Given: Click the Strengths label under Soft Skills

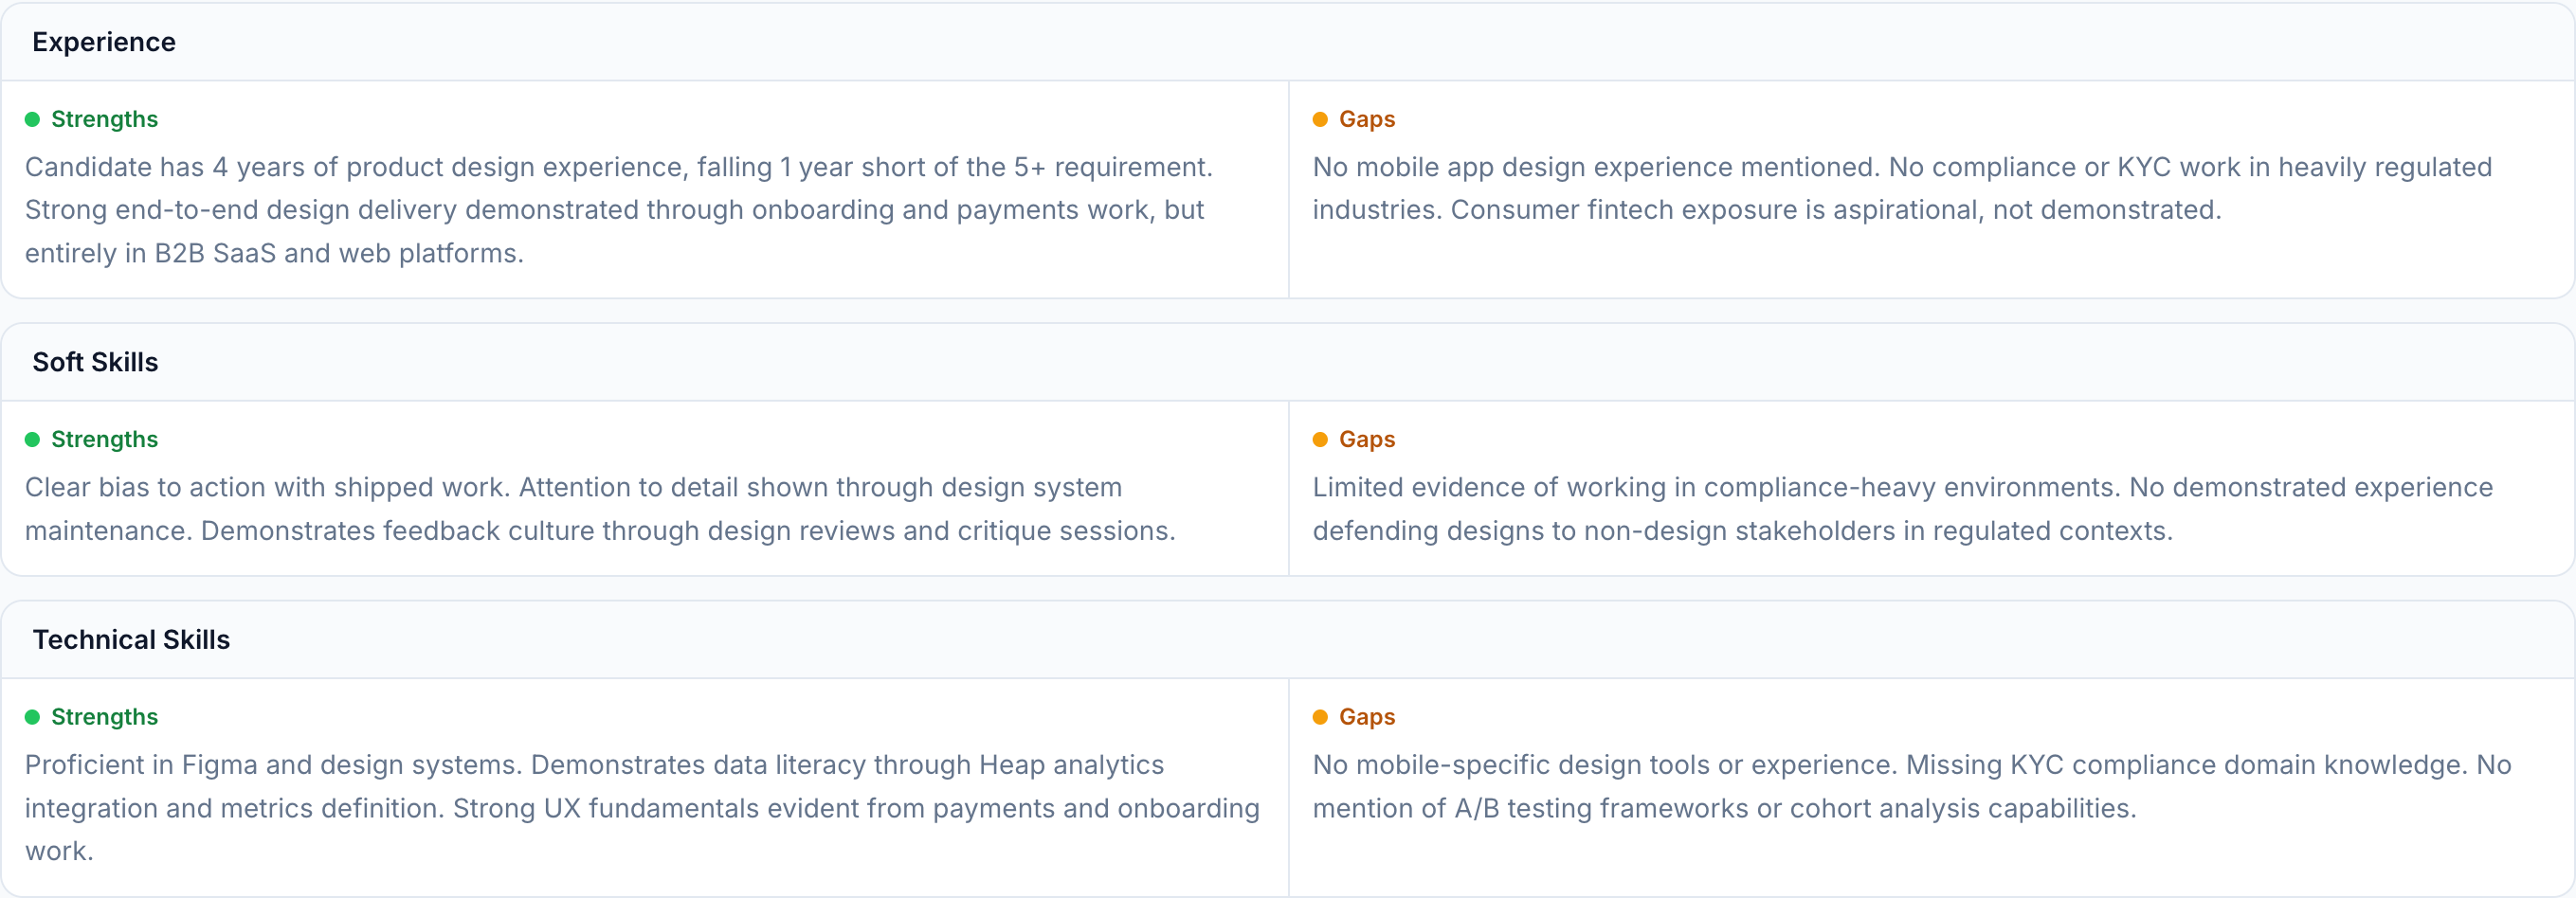Looking at the screenshot, I should click(x=104, y=440).
